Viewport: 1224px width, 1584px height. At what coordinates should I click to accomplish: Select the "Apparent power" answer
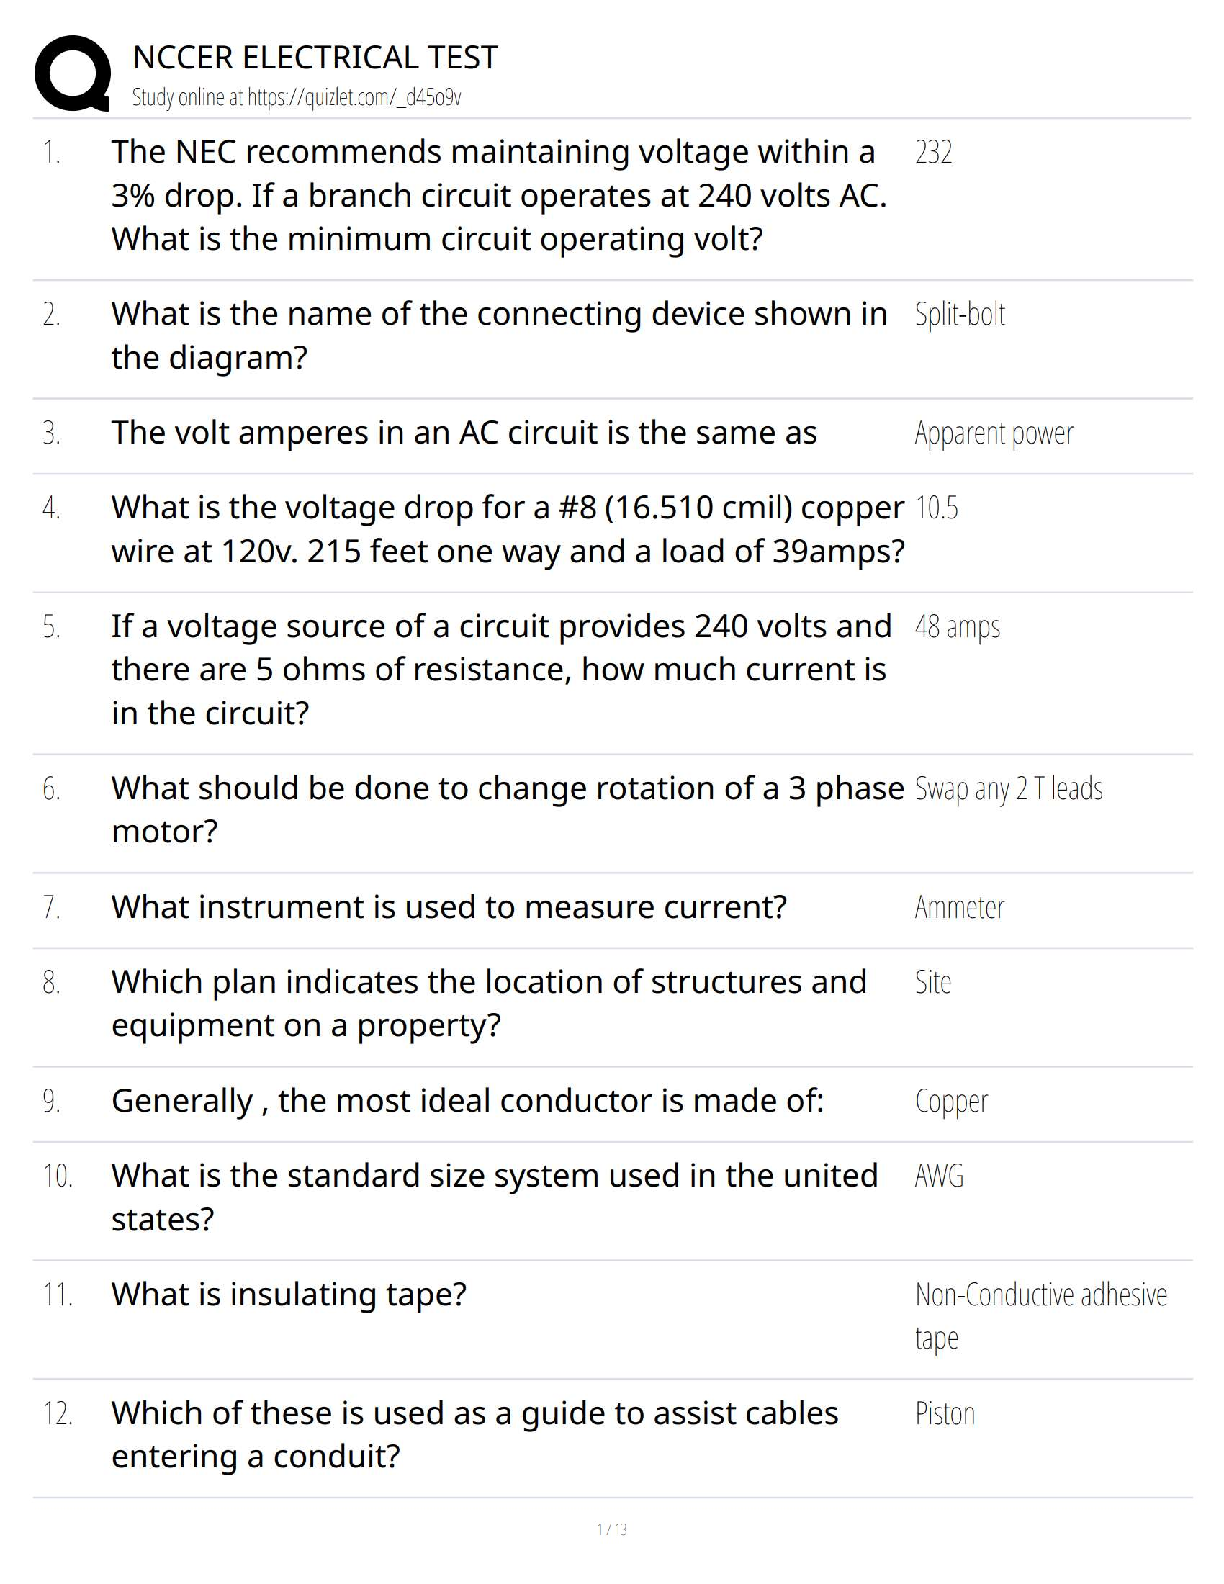(993, 434)
